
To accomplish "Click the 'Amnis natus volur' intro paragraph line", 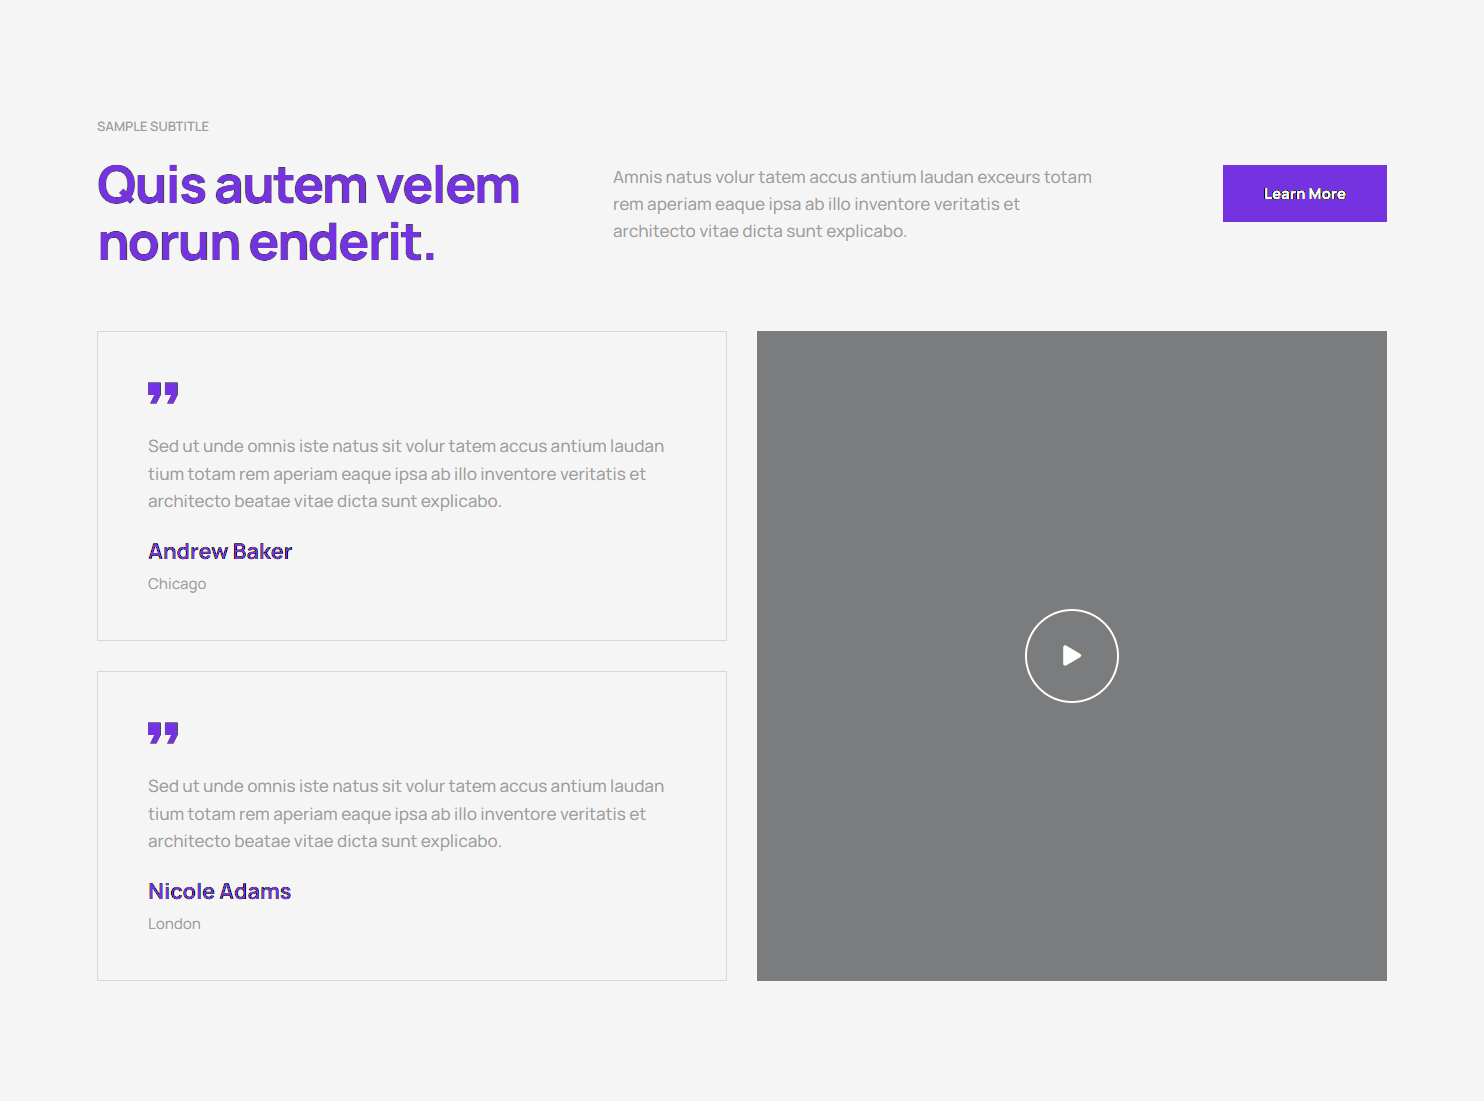I will 852,177.
